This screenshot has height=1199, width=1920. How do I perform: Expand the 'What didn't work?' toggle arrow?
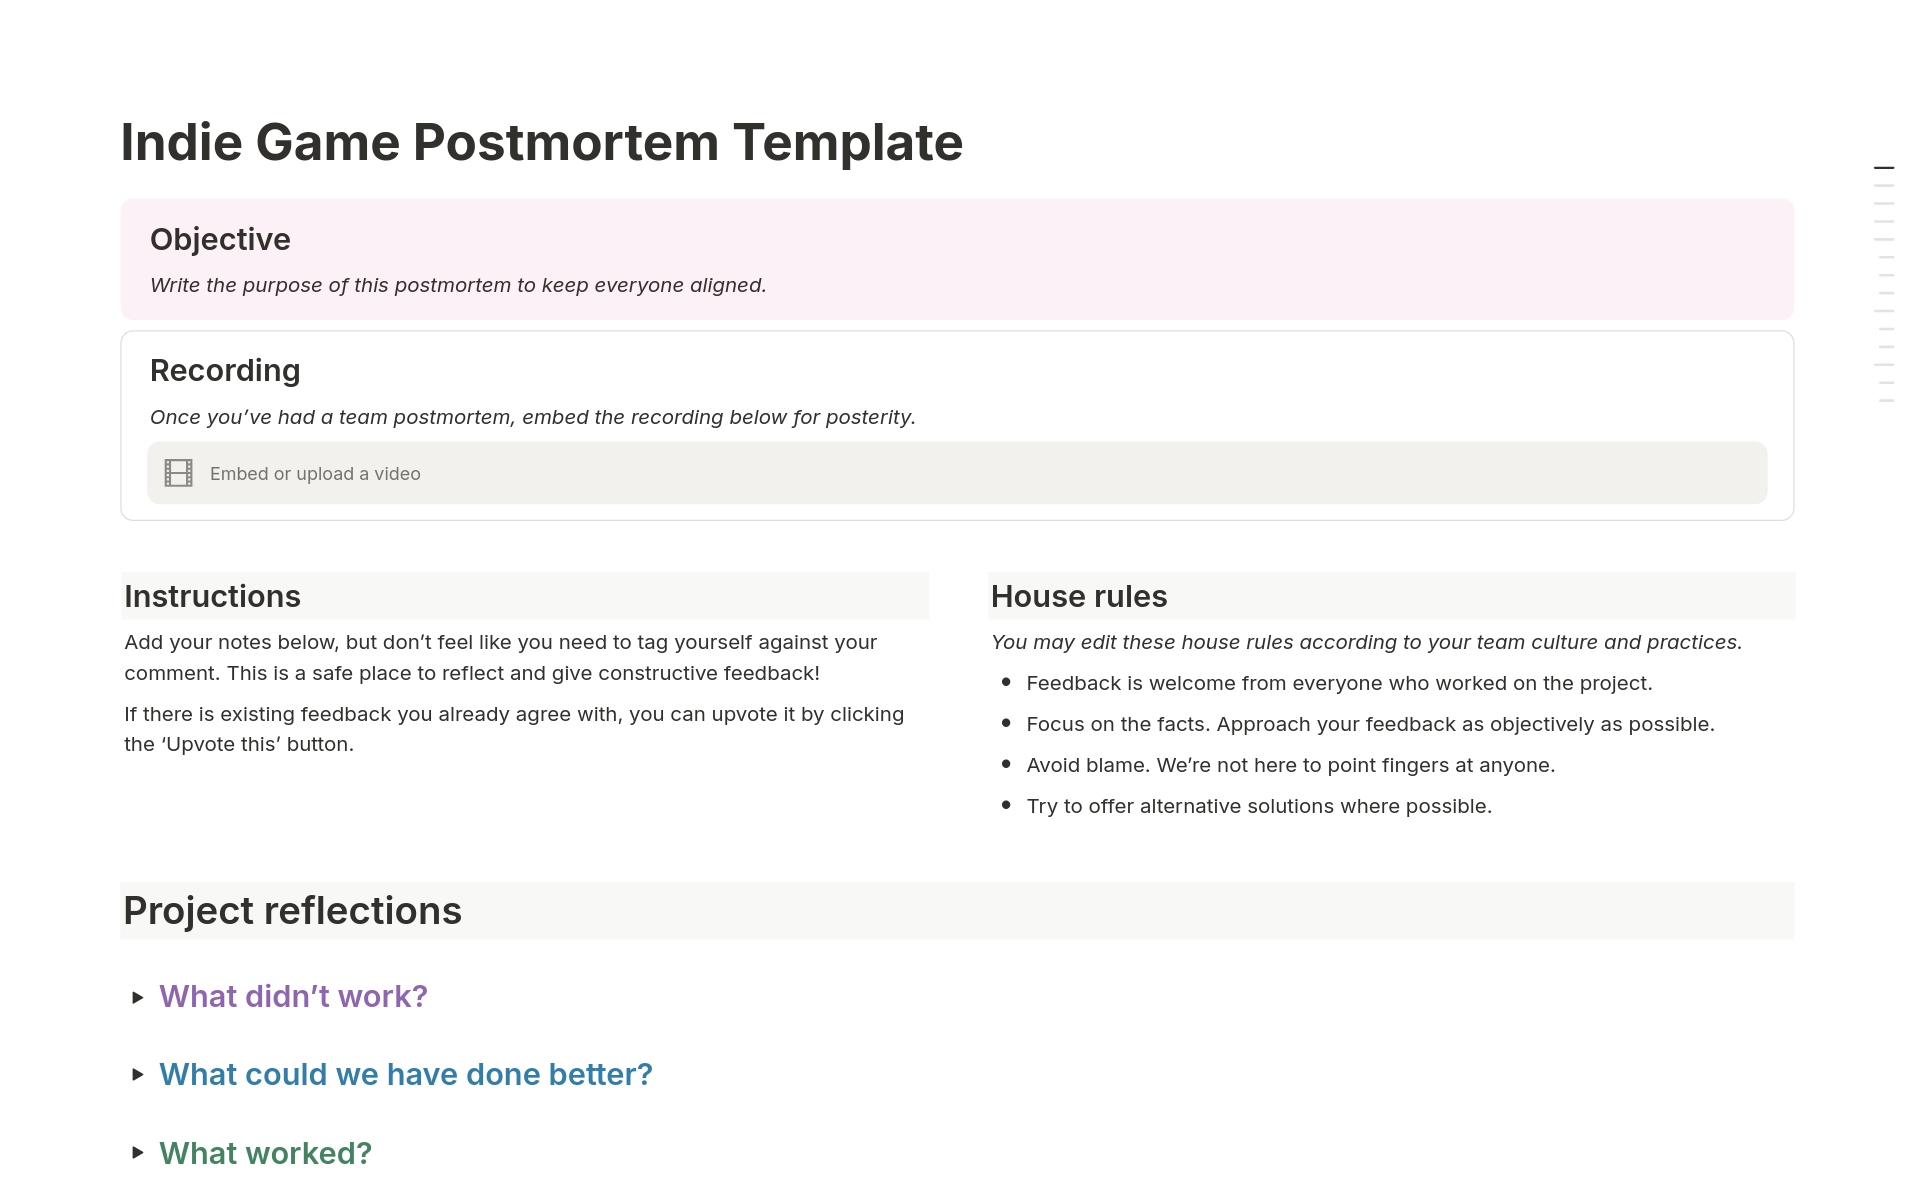(138, 997)
